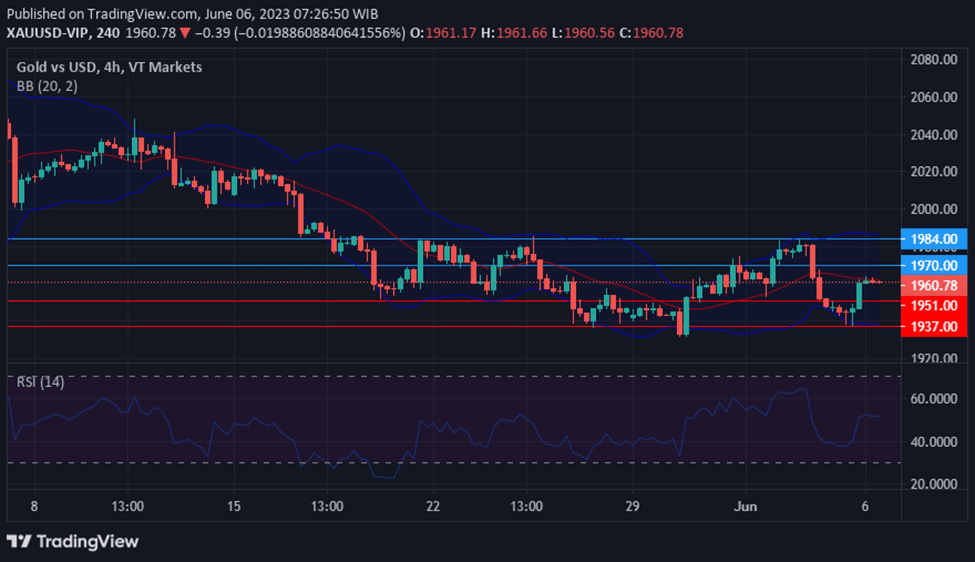Select the 1984.00 blue price label

933,239
